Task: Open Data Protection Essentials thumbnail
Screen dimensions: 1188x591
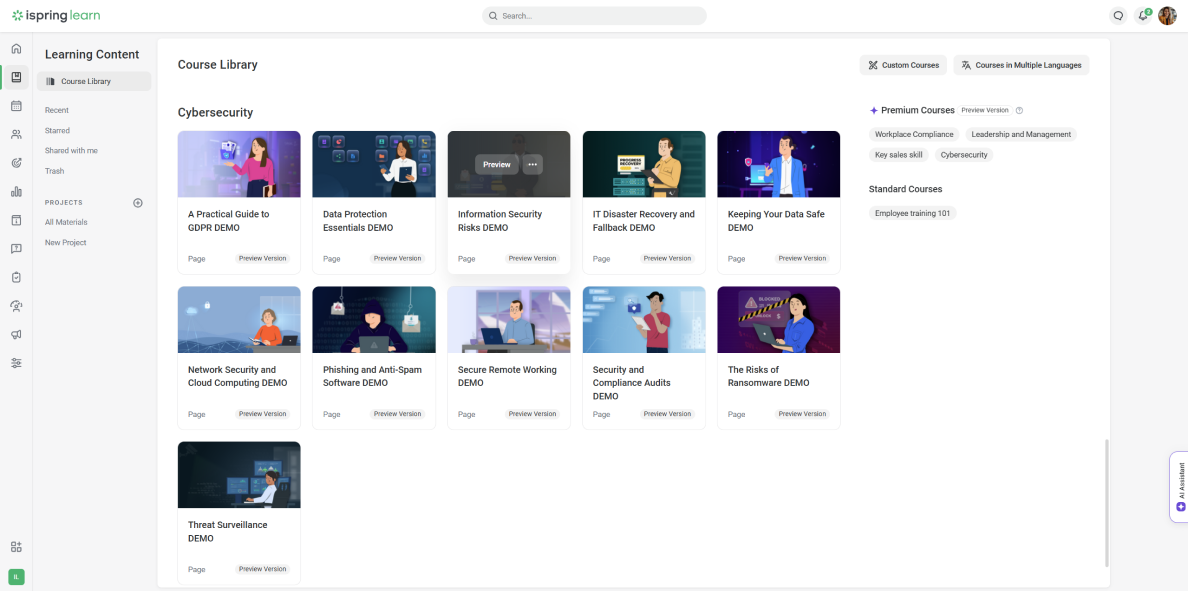Action: click(374, 164)
